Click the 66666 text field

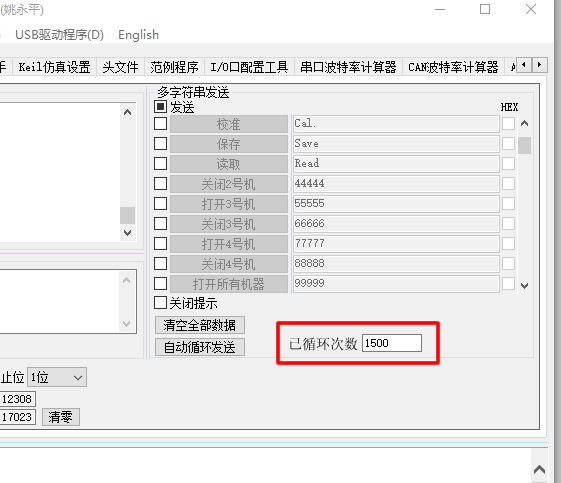point(396,224)
